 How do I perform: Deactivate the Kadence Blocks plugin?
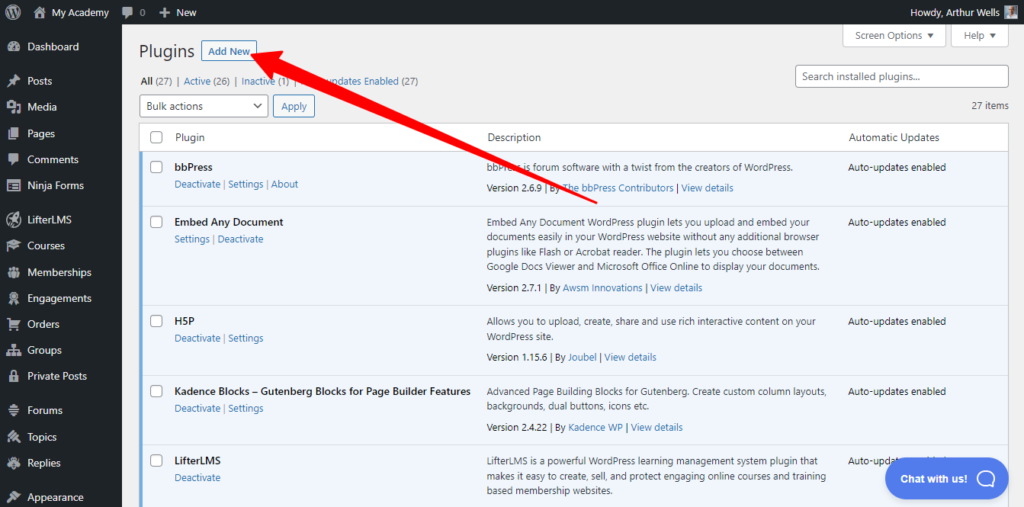197,408
